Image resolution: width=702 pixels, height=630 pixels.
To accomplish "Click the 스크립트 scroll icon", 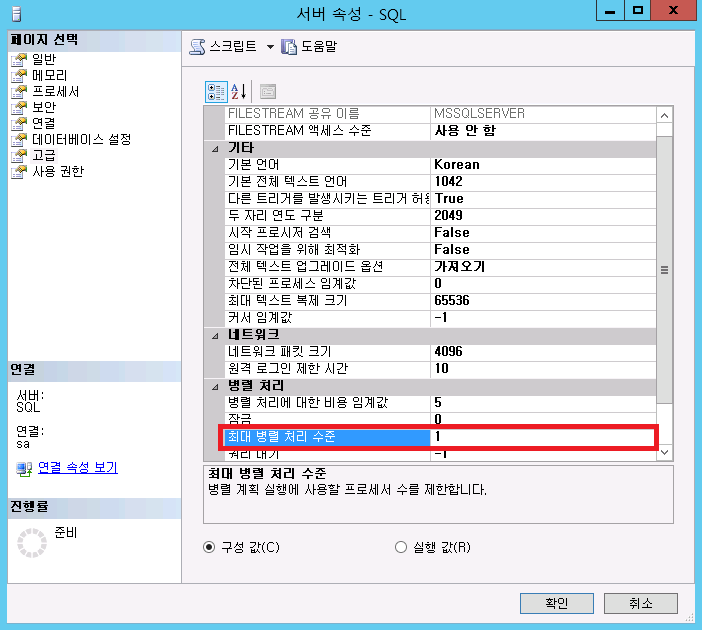I will (197, 47).
